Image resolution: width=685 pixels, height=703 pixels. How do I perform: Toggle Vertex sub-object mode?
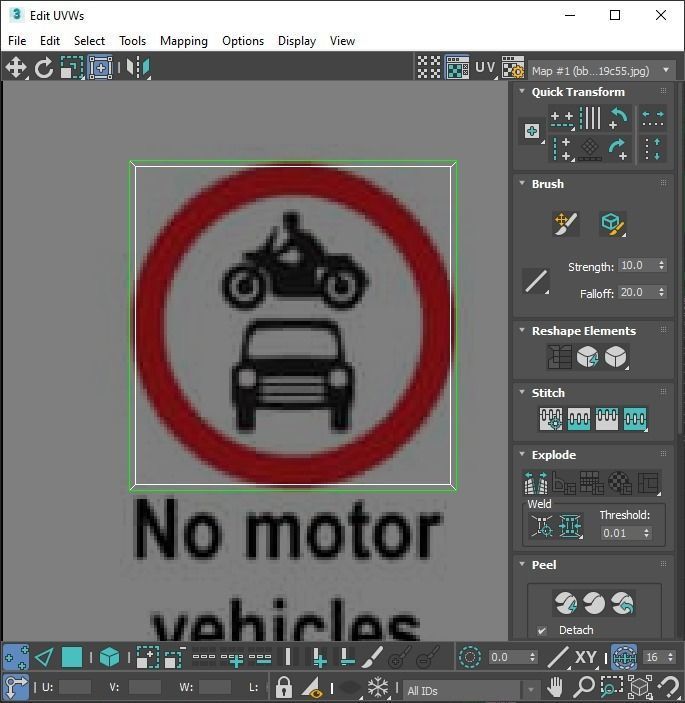16,657
